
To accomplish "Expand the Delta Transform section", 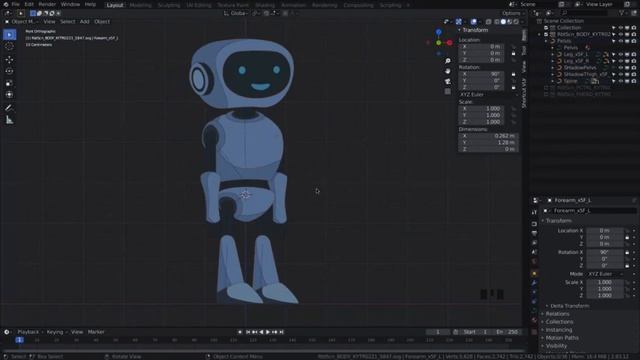I will [569, 306].
